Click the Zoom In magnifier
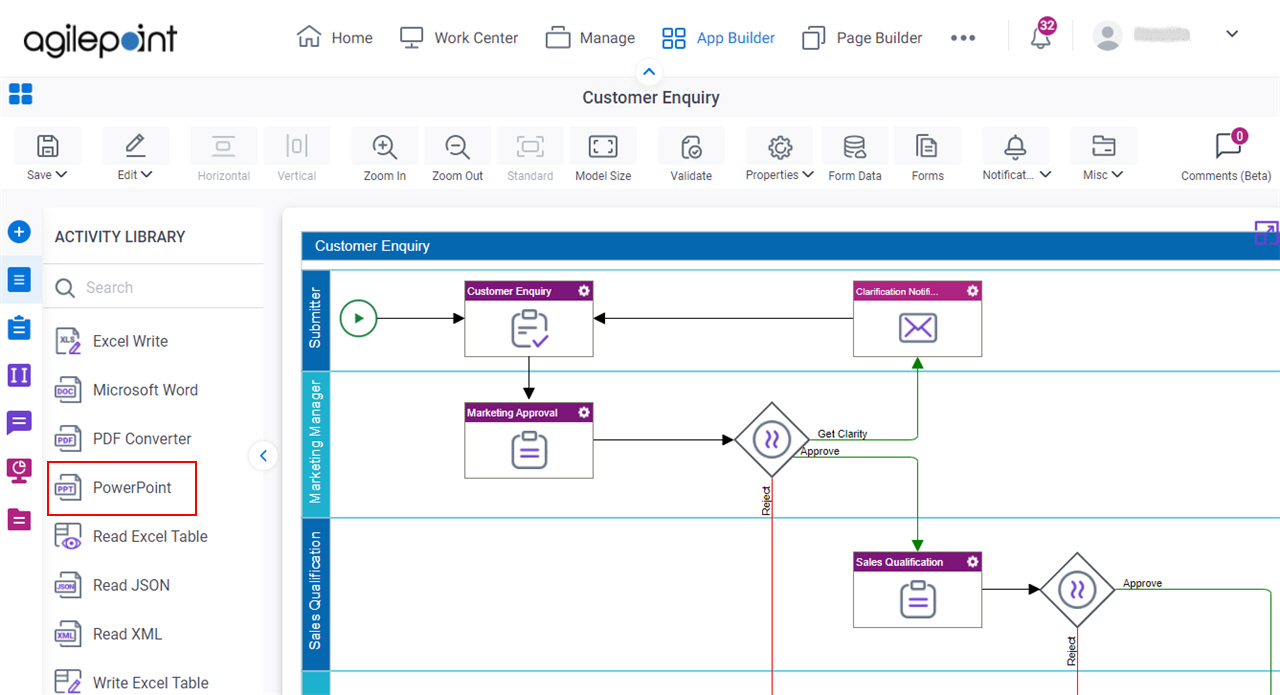Image resolution: width=1280 pixels, height=695 pixels. [x=385, y=147]
